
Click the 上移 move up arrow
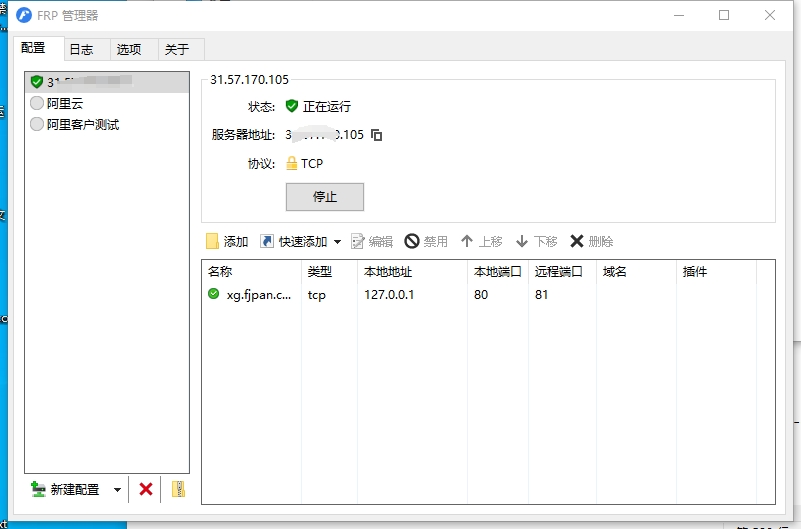coord(467,241)
